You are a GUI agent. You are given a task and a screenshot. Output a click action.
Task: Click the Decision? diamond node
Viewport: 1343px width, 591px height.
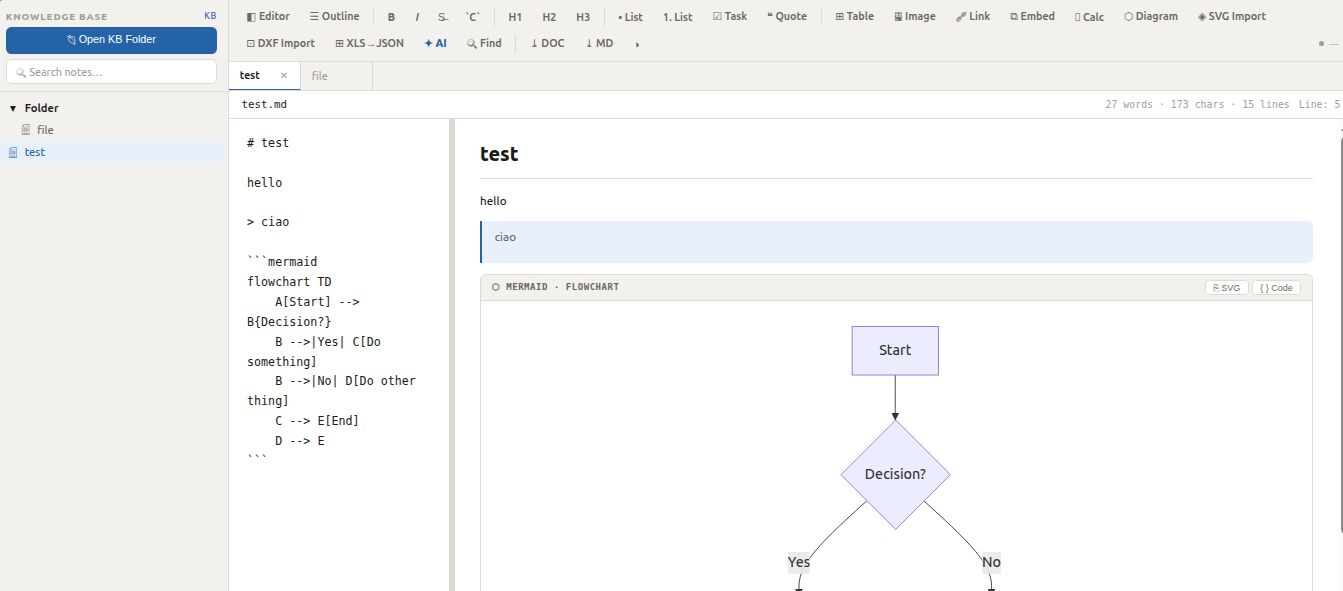895,474
